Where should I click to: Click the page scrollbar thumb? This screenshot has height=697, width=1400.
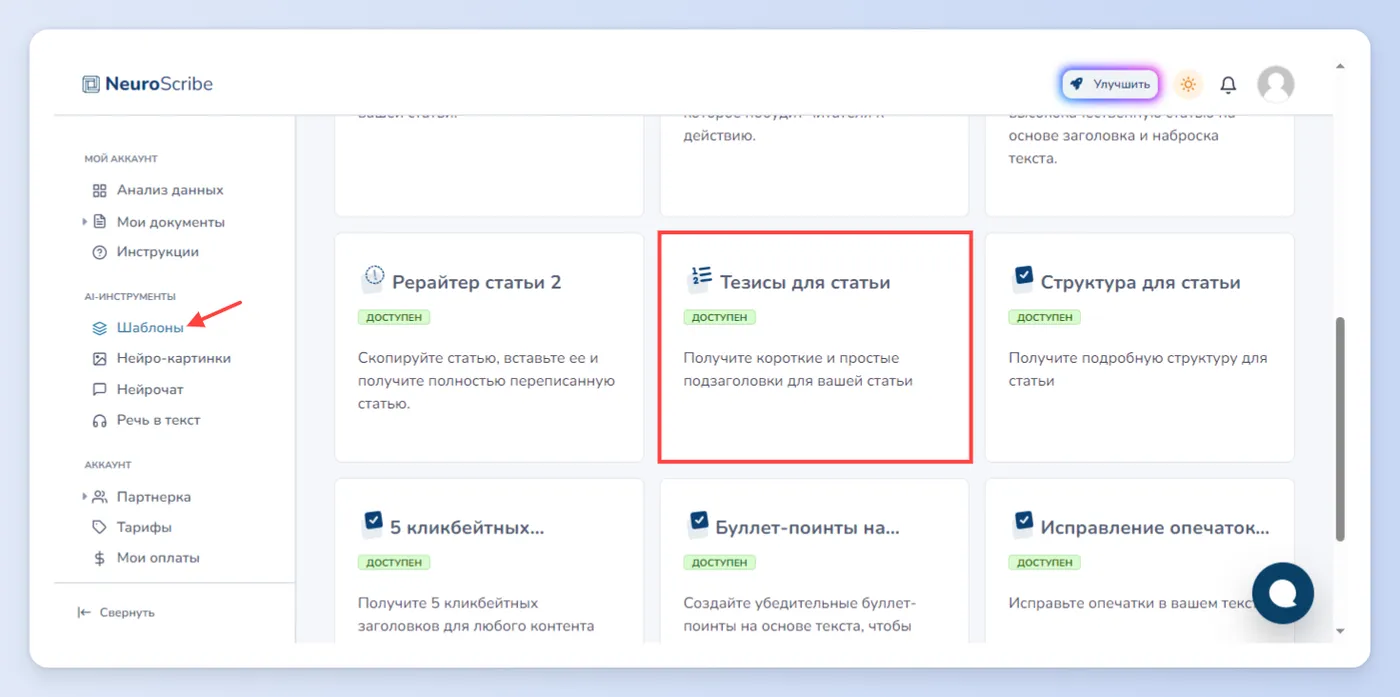tap(1340, 430)
